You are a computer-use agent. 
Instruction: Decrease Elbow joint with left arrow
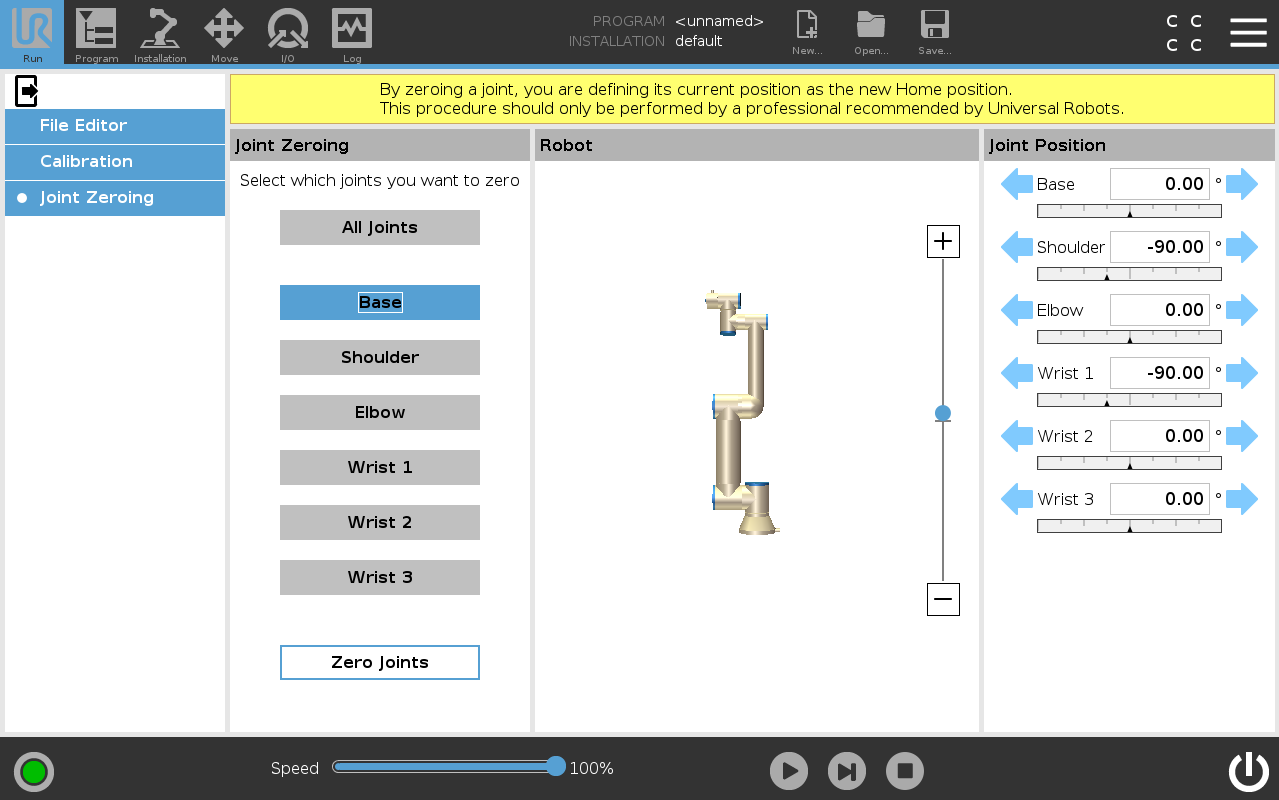click(x=1016, y=310)
